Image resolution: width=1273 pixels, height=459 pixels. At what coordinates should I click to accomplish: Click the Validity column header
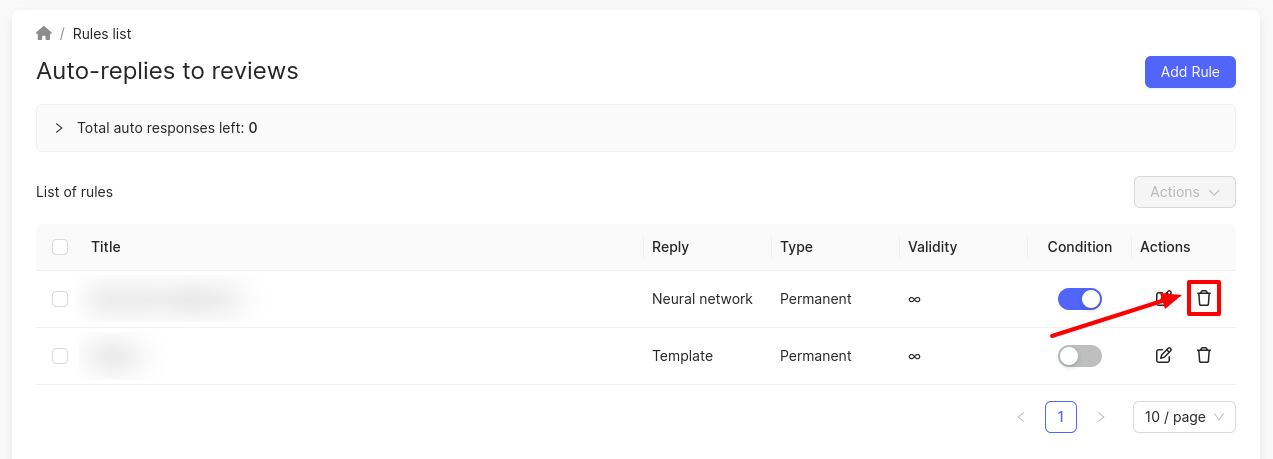tap(932, 247)
